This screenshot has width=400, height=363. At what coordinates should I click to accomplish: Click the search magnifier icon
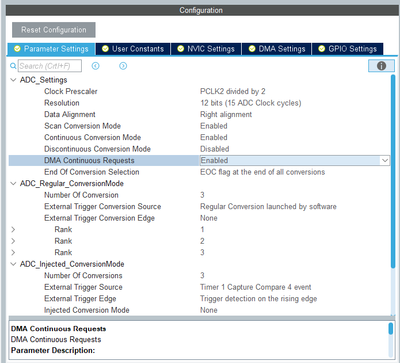pyautogui.click(x=13, y=66)
